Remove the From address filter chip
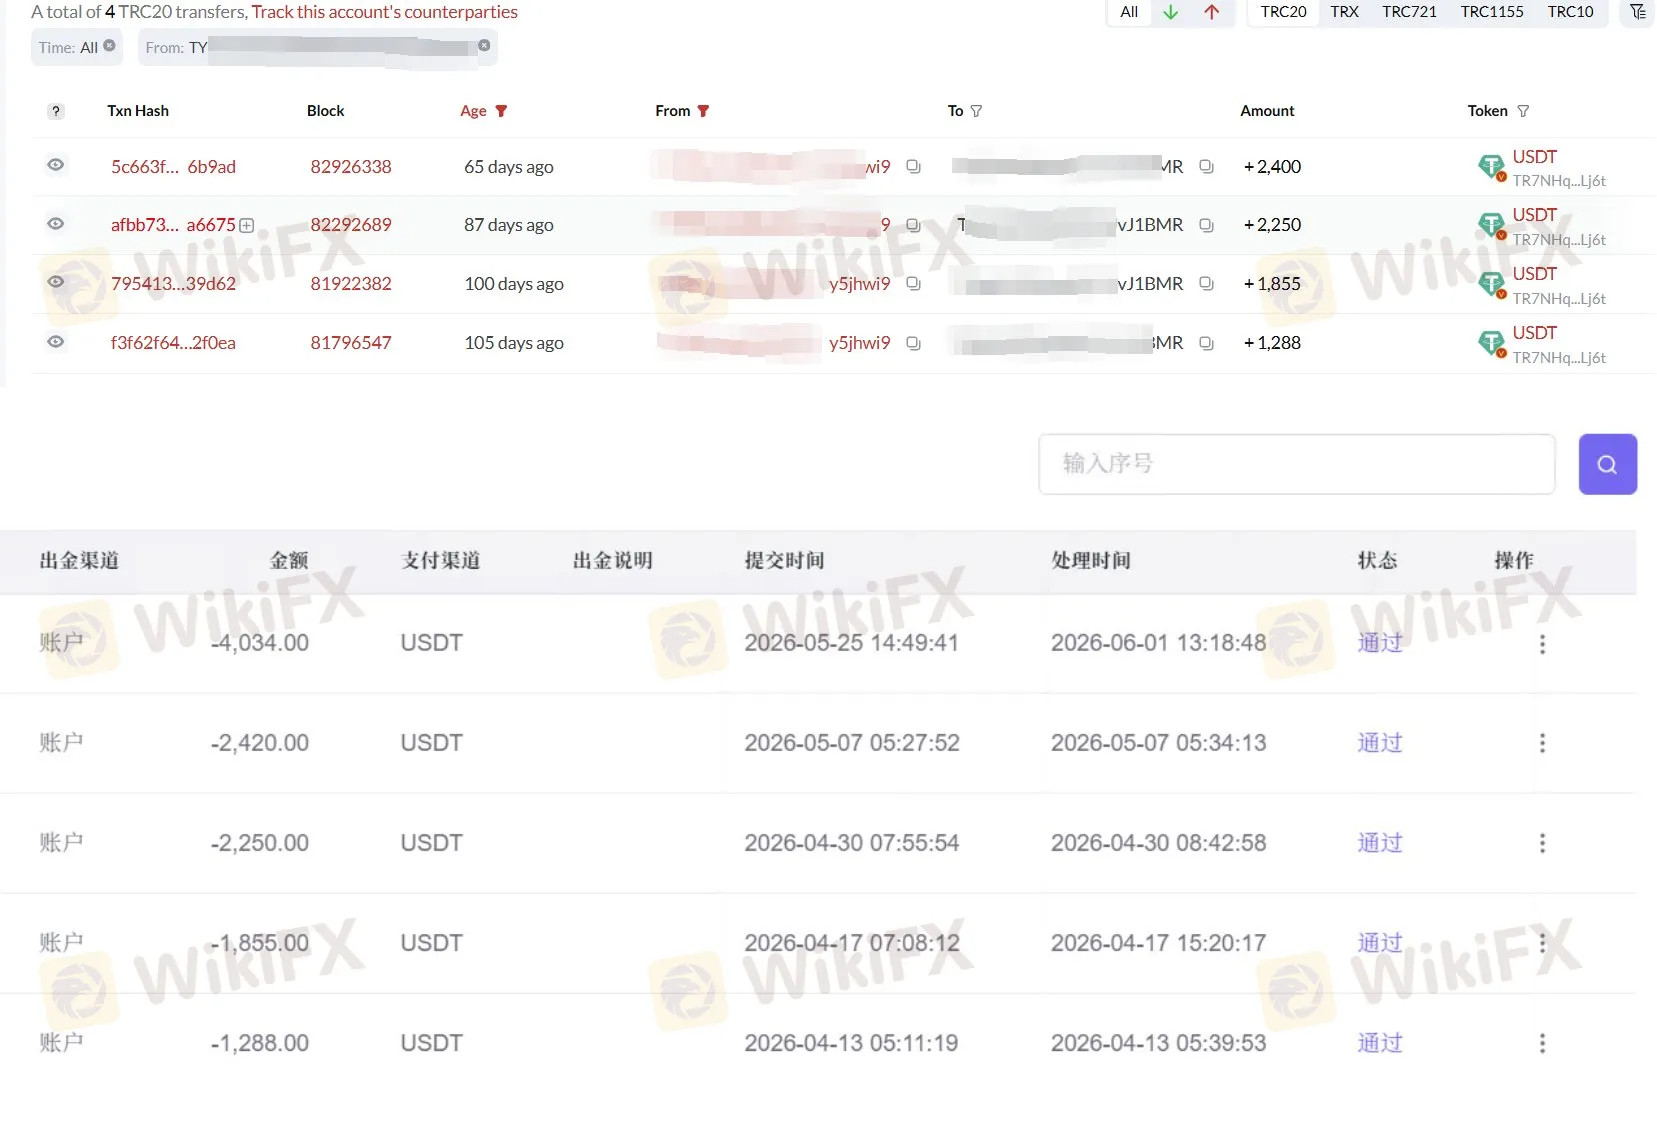Screen dimensions: 1657x1136 (x=484, y=46)
